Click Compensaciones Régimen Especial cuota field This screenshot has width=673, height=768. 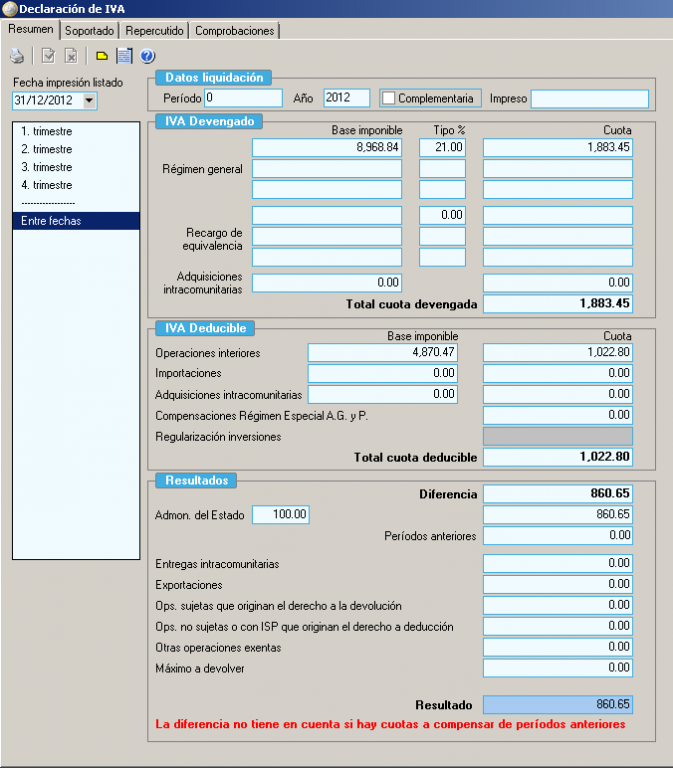tap(558, 415)
